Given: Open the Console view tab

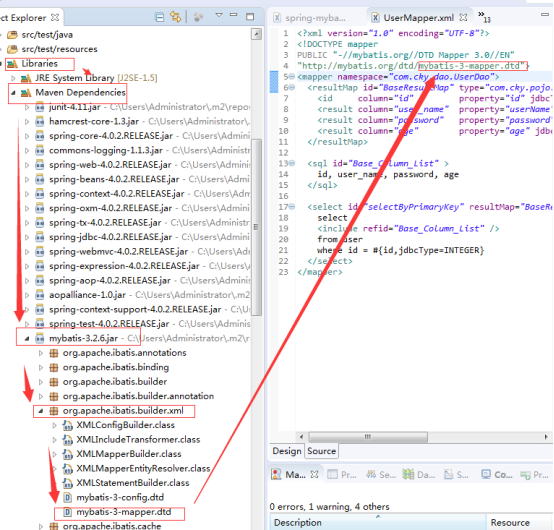Looking at the screenshot, I should pyautogui.click(x=497, y=475).
